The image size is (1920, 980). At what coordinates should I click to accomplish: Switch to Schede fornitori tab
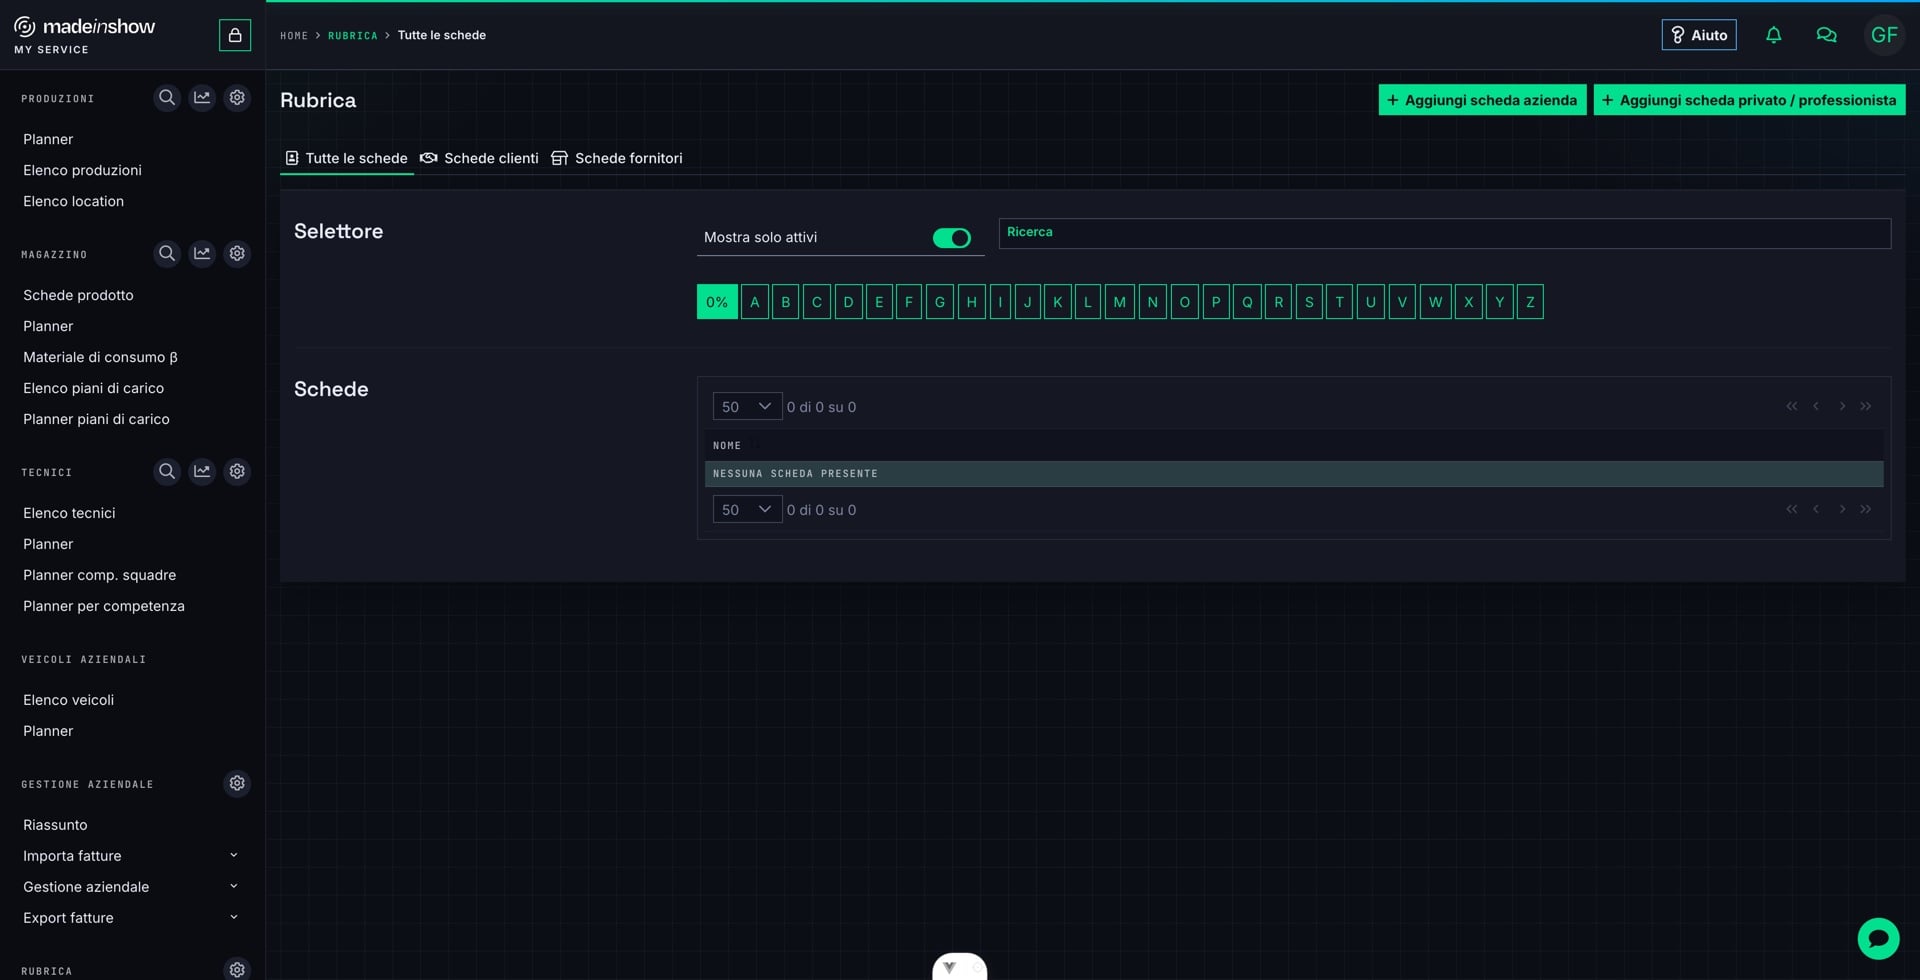click(x=617, y=158)
